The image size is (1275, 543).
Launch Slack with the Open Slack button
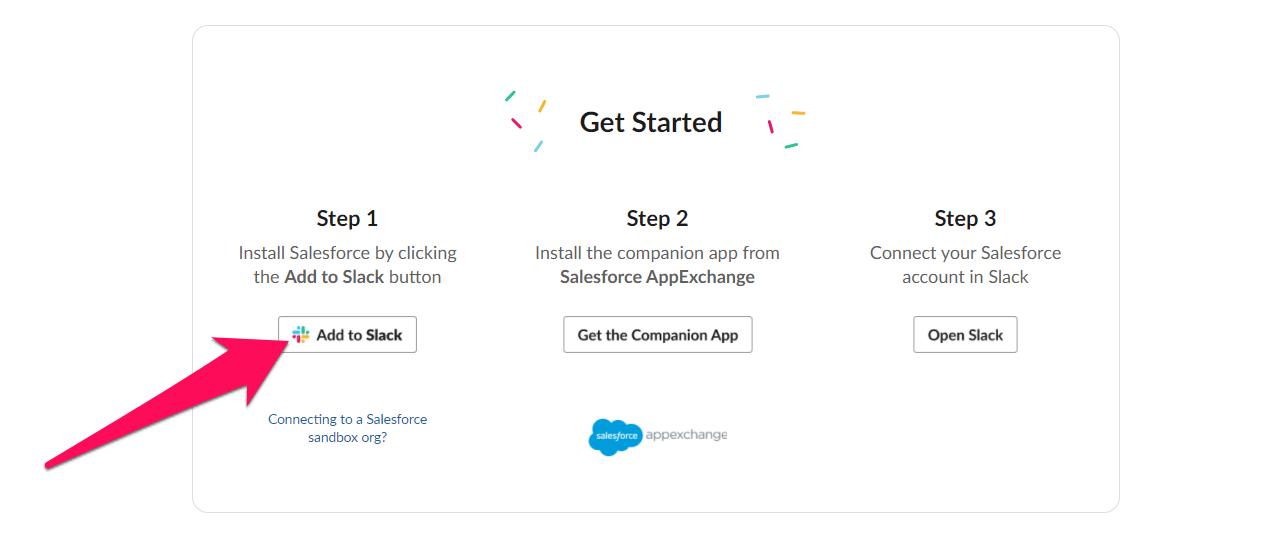point(965,335)
